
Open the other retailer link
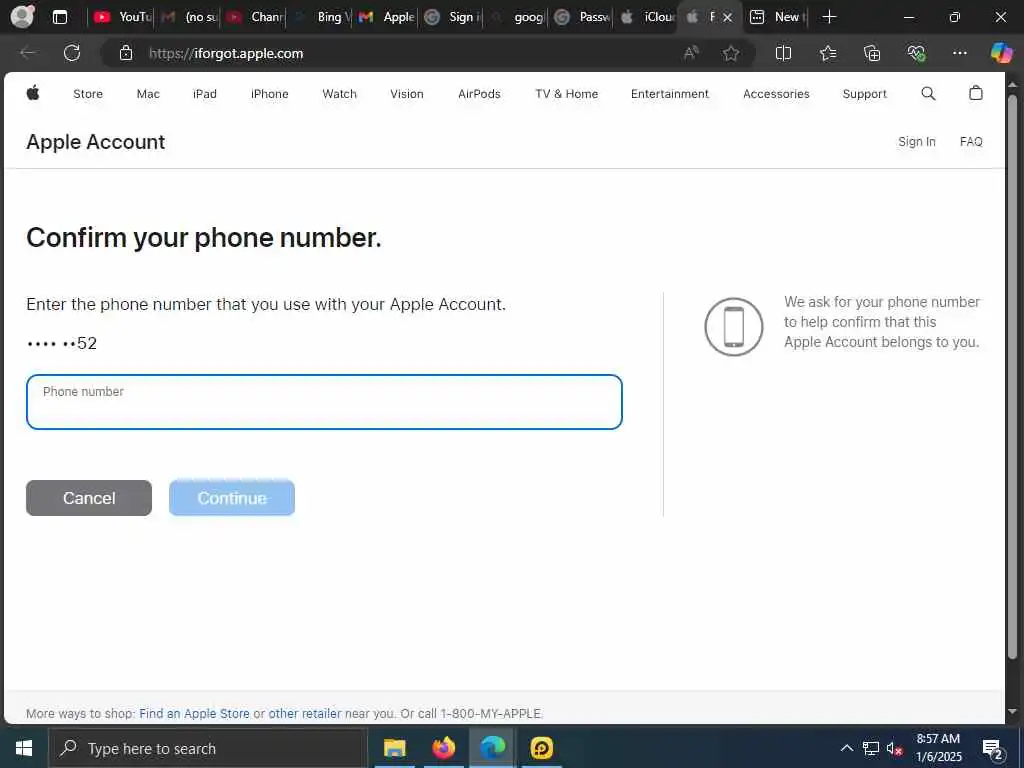pos(305,713)
